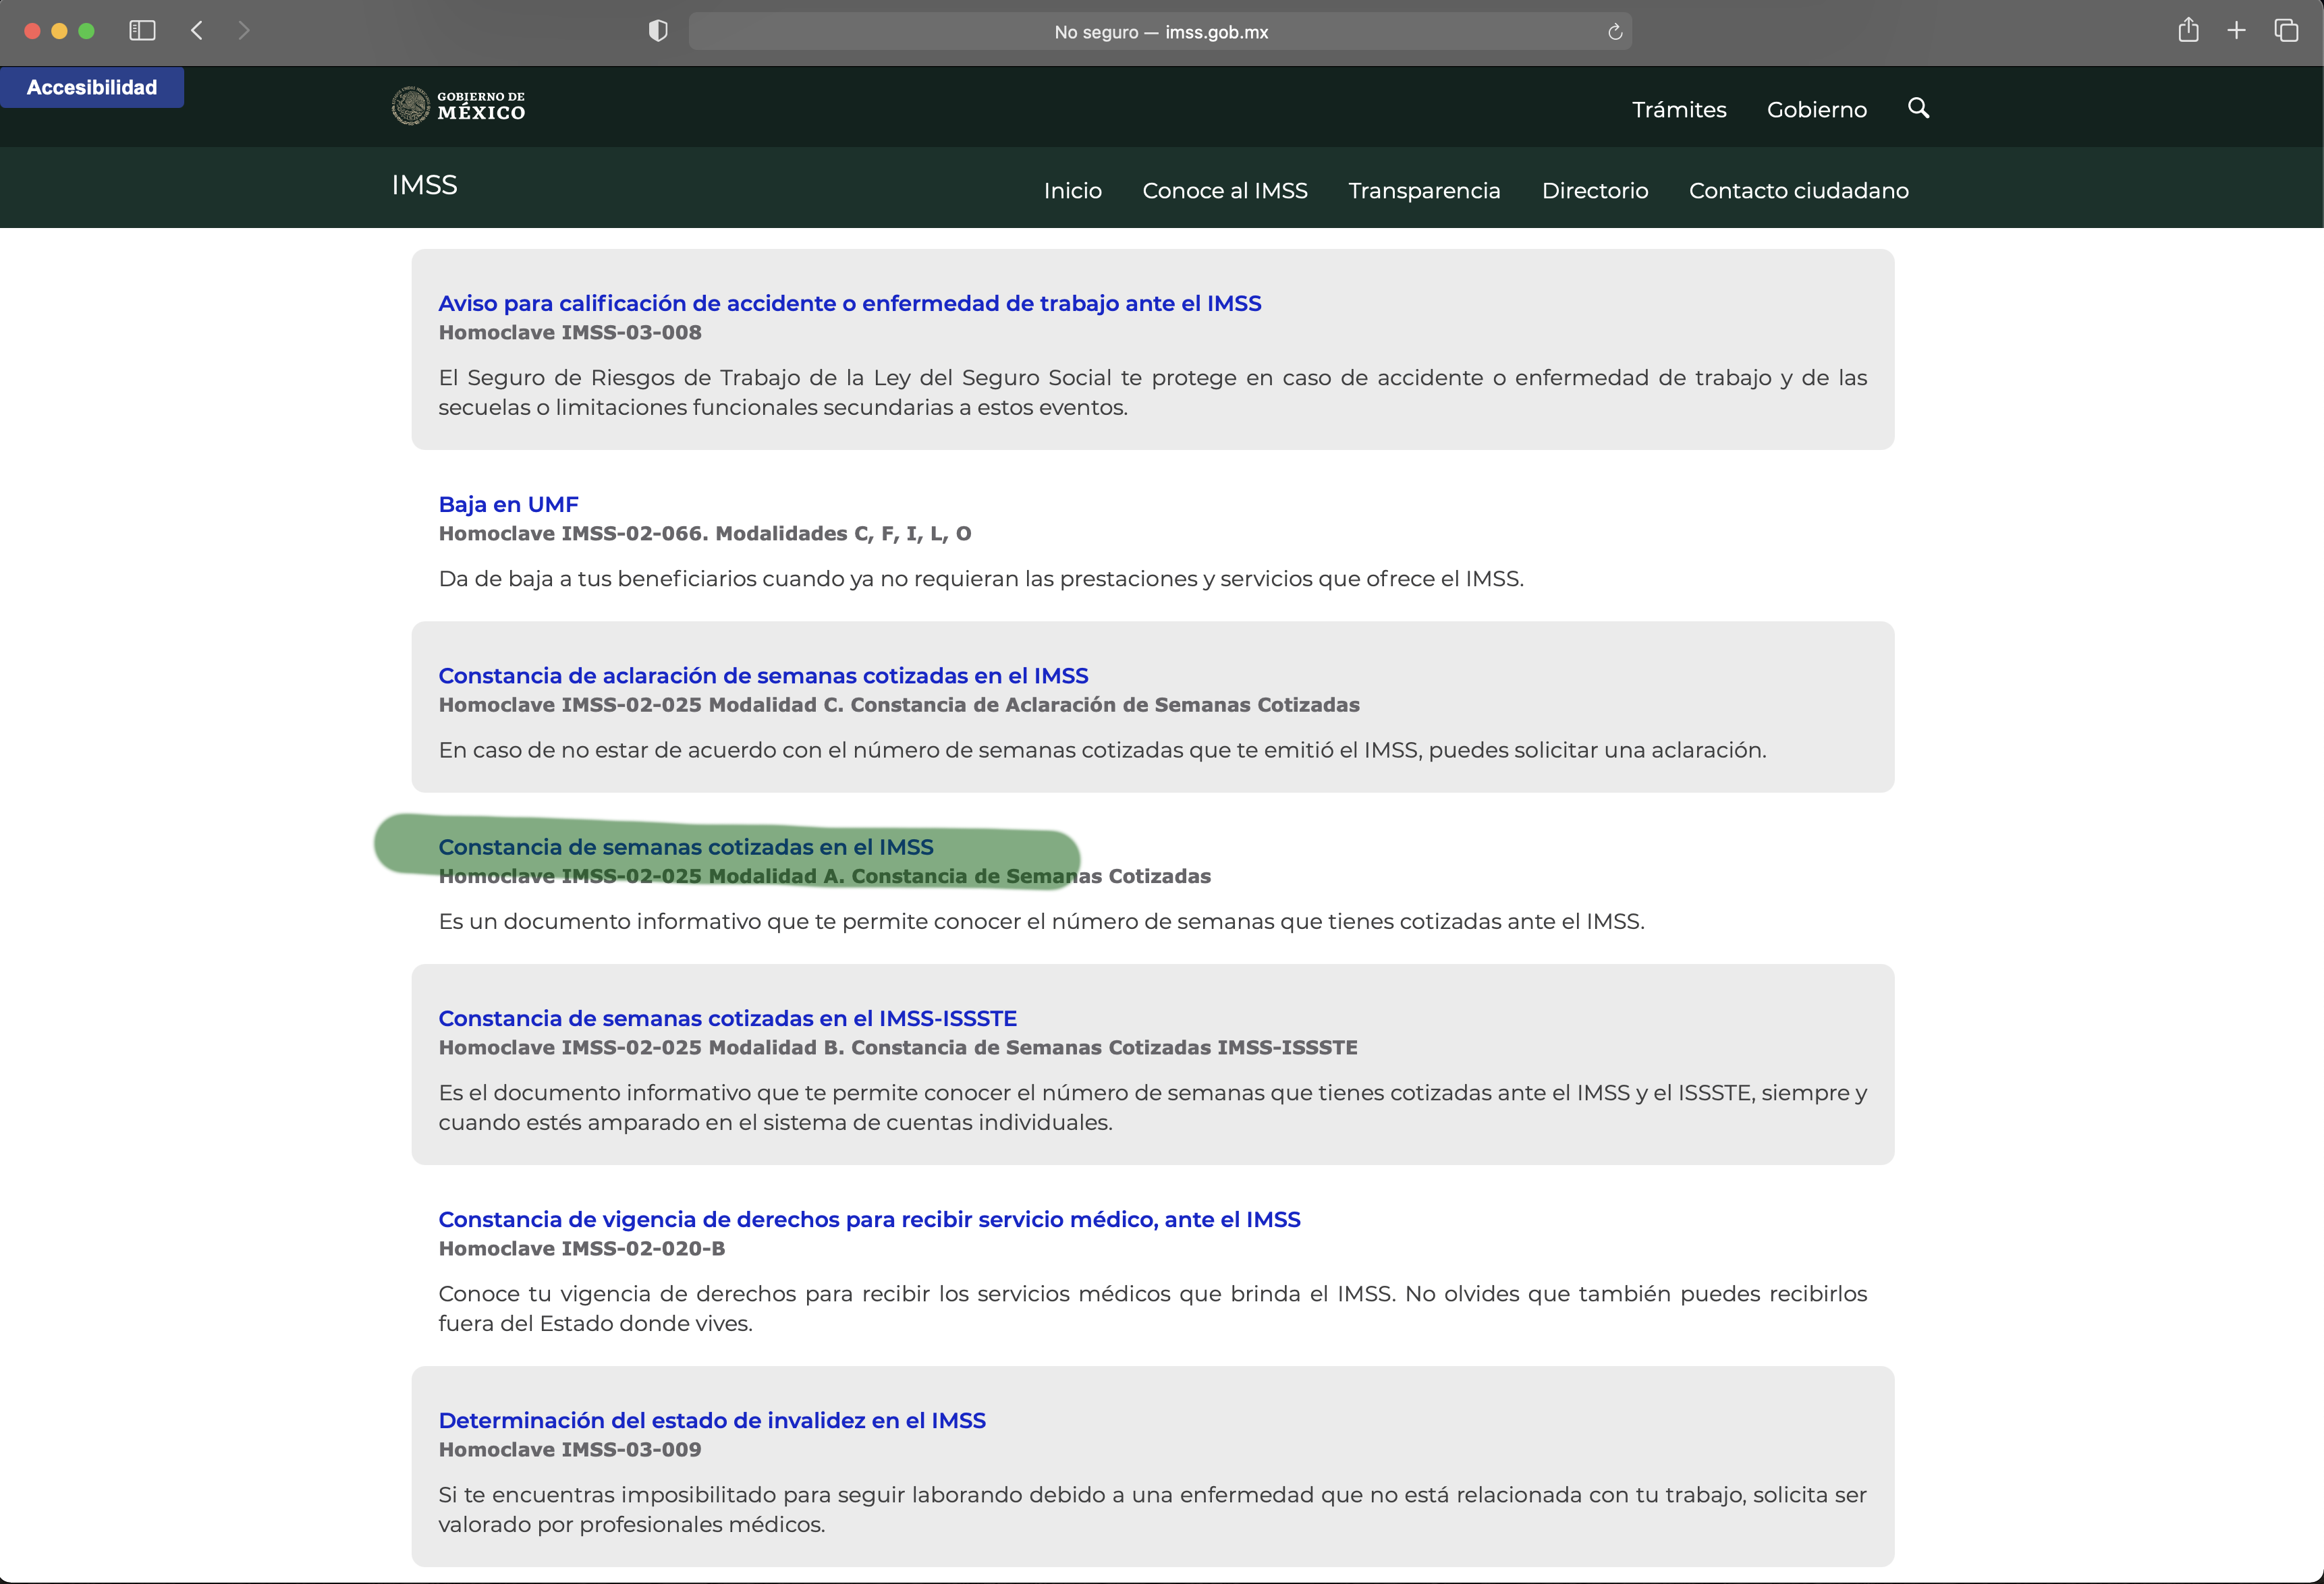Click the Gobierno de México logo
Image resolution: width=2324 pixels, height=1584 pixels.
(x=458, y=106)
